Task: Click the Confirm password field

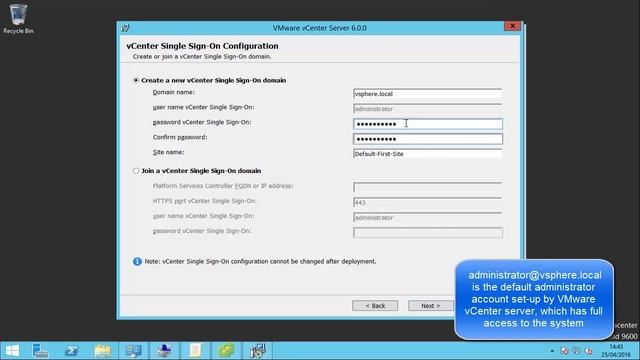Action: point(428,139)
